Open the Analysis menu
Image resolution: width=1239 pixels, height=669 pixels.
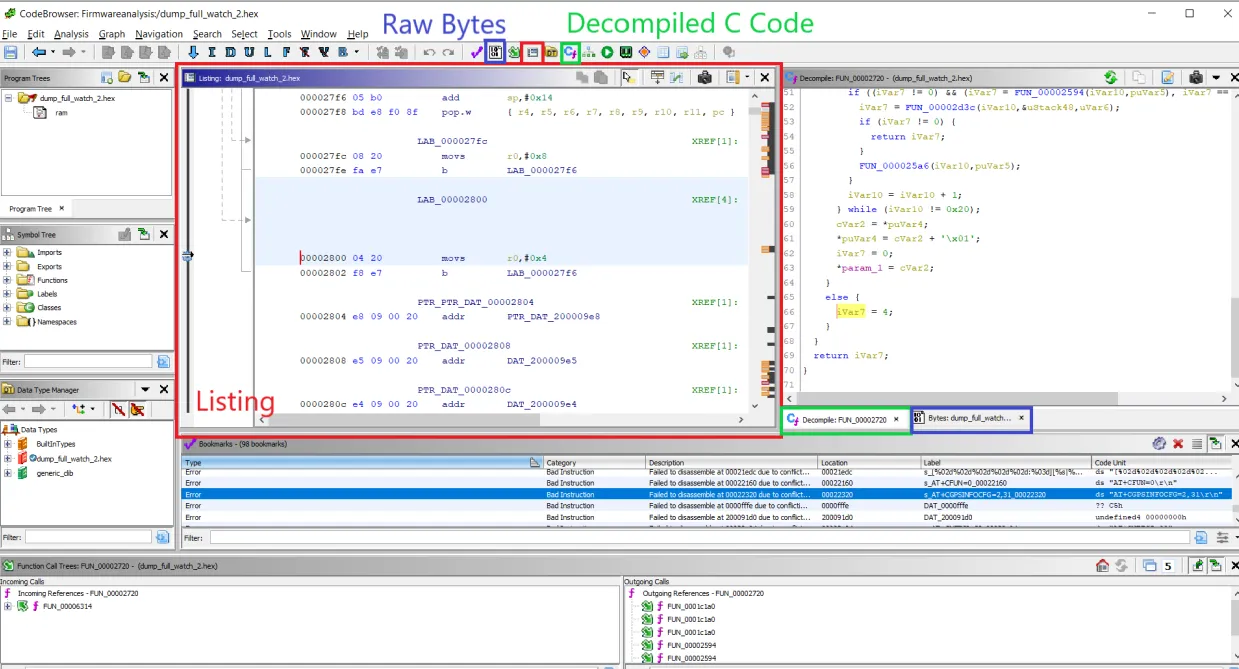(x=71, y=34)
